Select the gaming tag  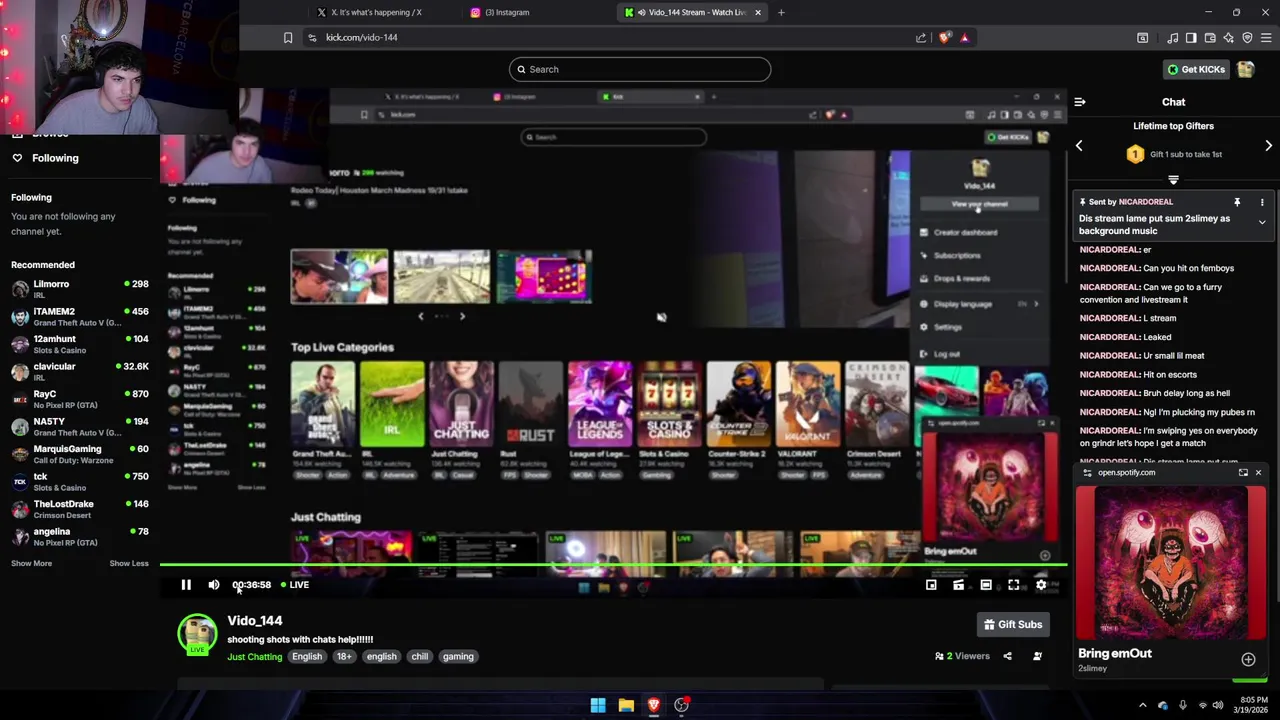coord(458,657)
